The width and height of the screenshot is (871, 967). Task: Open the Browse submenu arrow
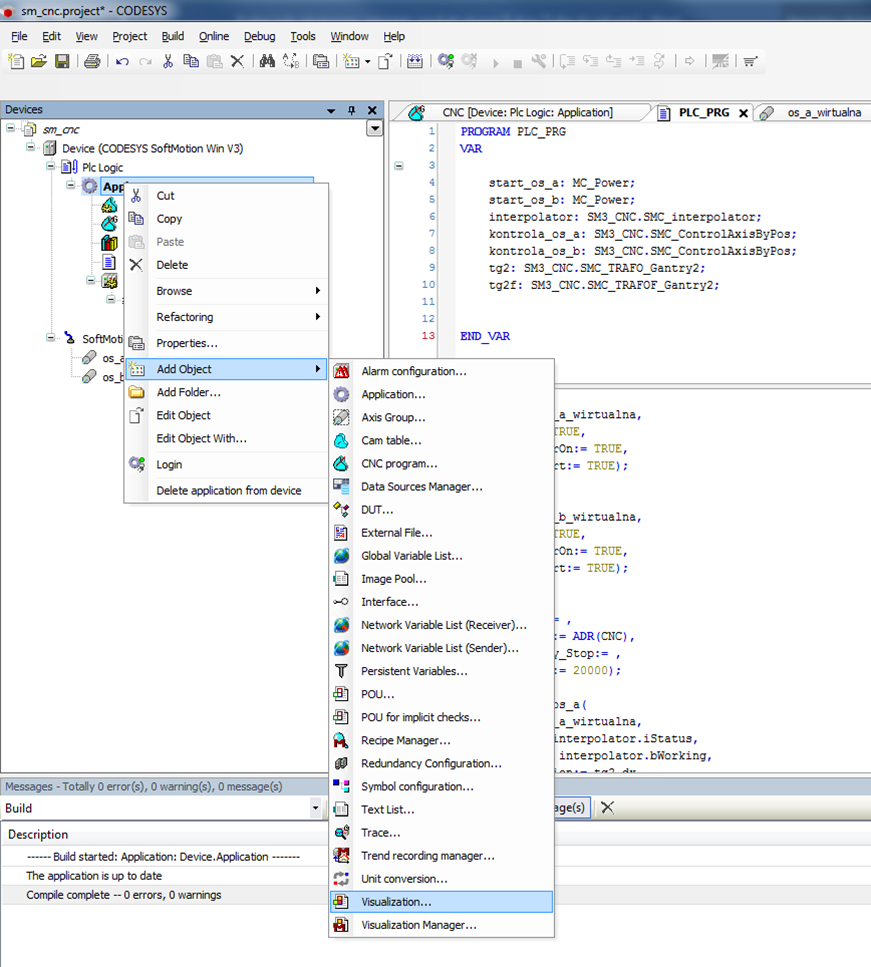click(x=318, y=290)
